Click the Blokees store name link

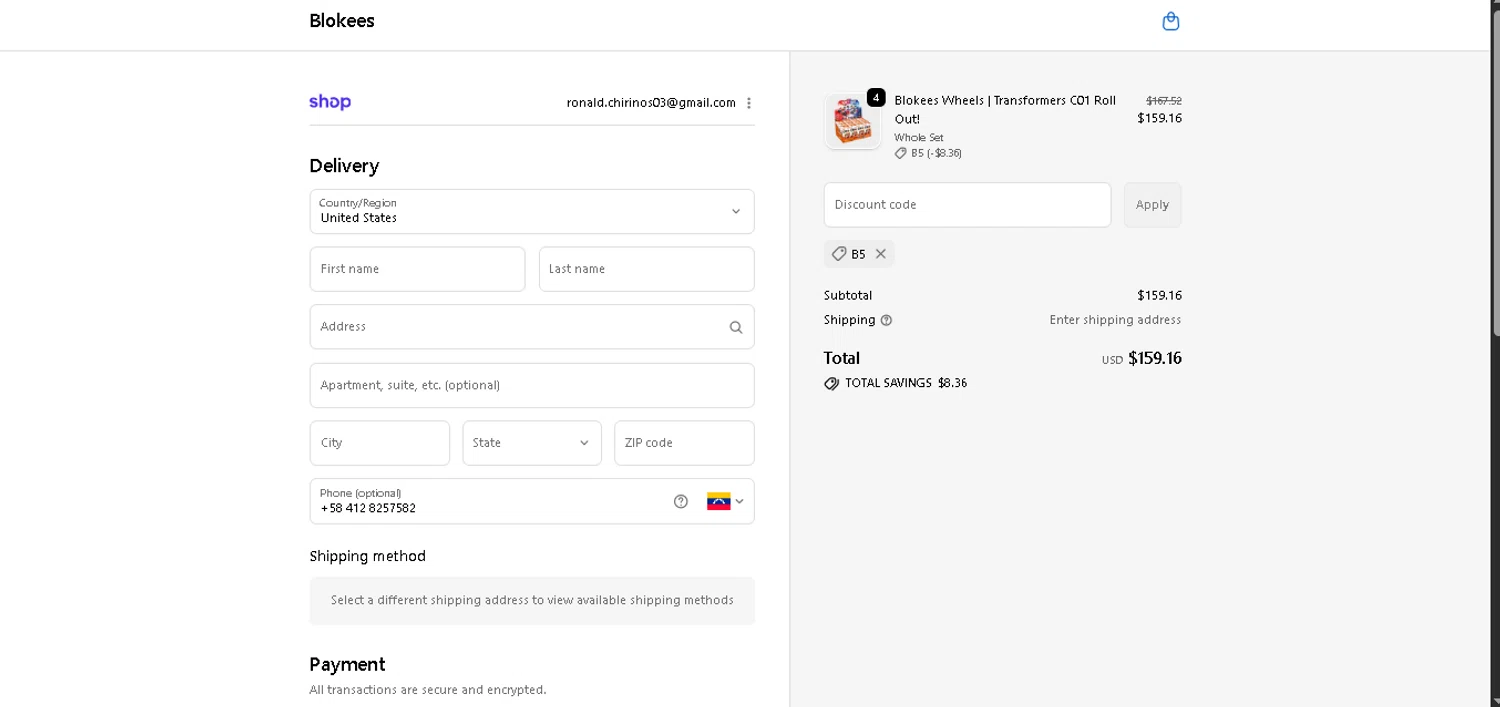342,21
